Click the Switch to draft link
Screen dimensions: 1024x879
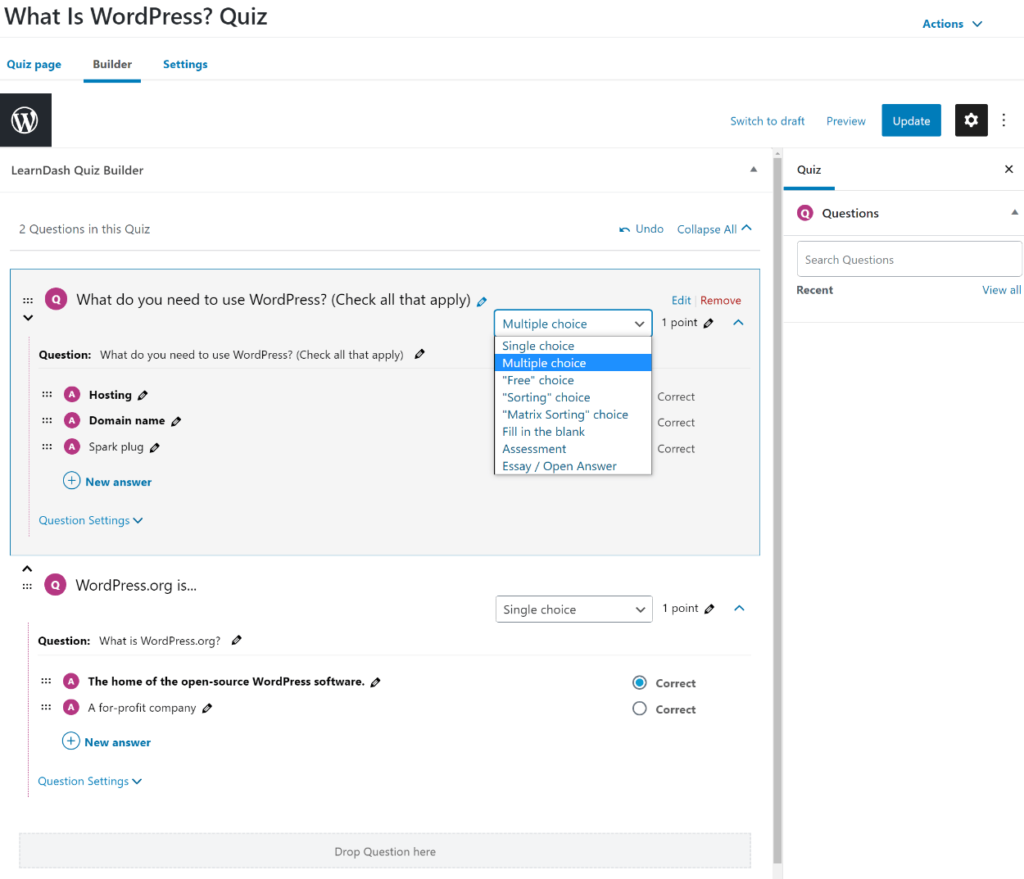coord(767,121)
